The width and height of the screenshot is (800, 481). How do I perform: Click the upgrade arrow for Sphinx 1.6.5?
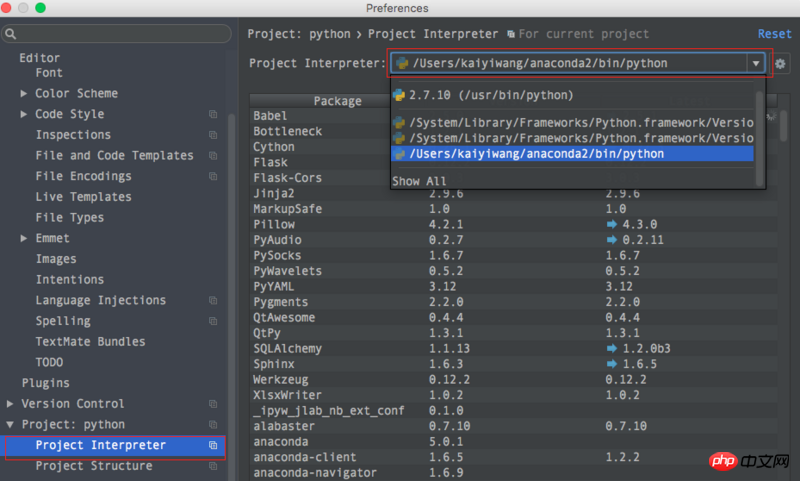click(x=612, y=364)
